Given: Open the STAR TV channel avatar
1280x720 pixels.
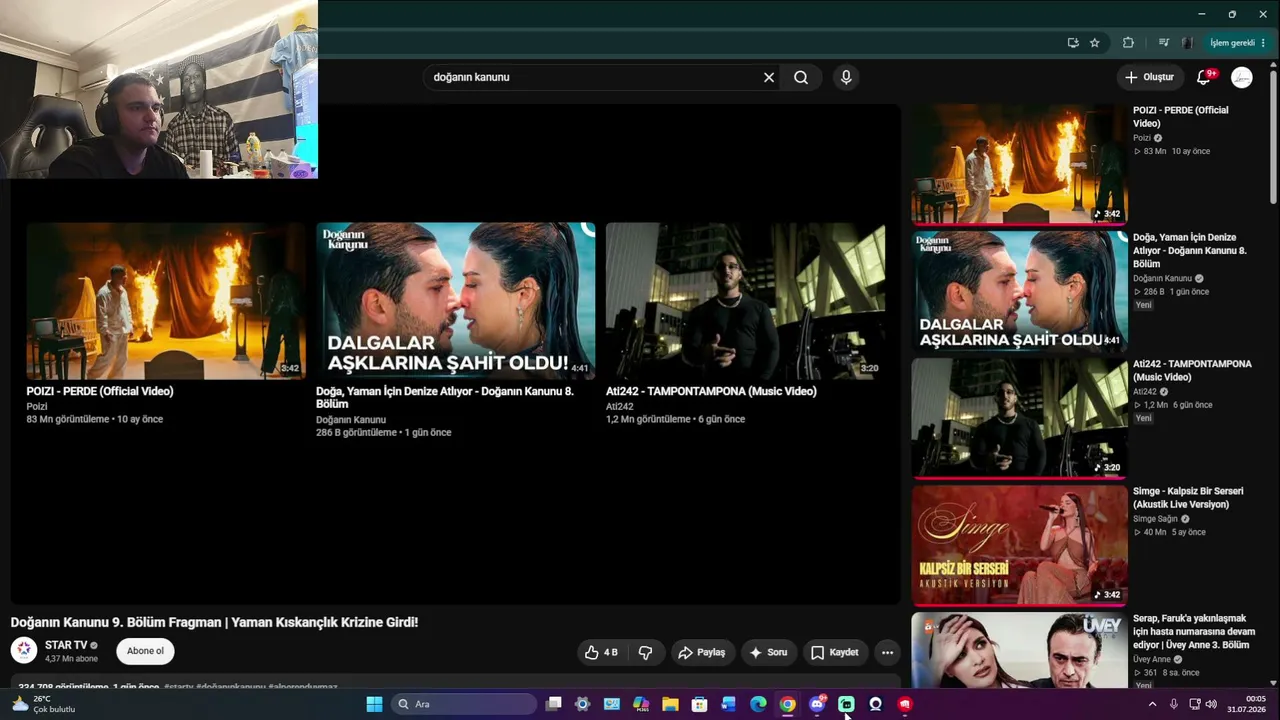Looking at the screenshot, I should [24, 651].
